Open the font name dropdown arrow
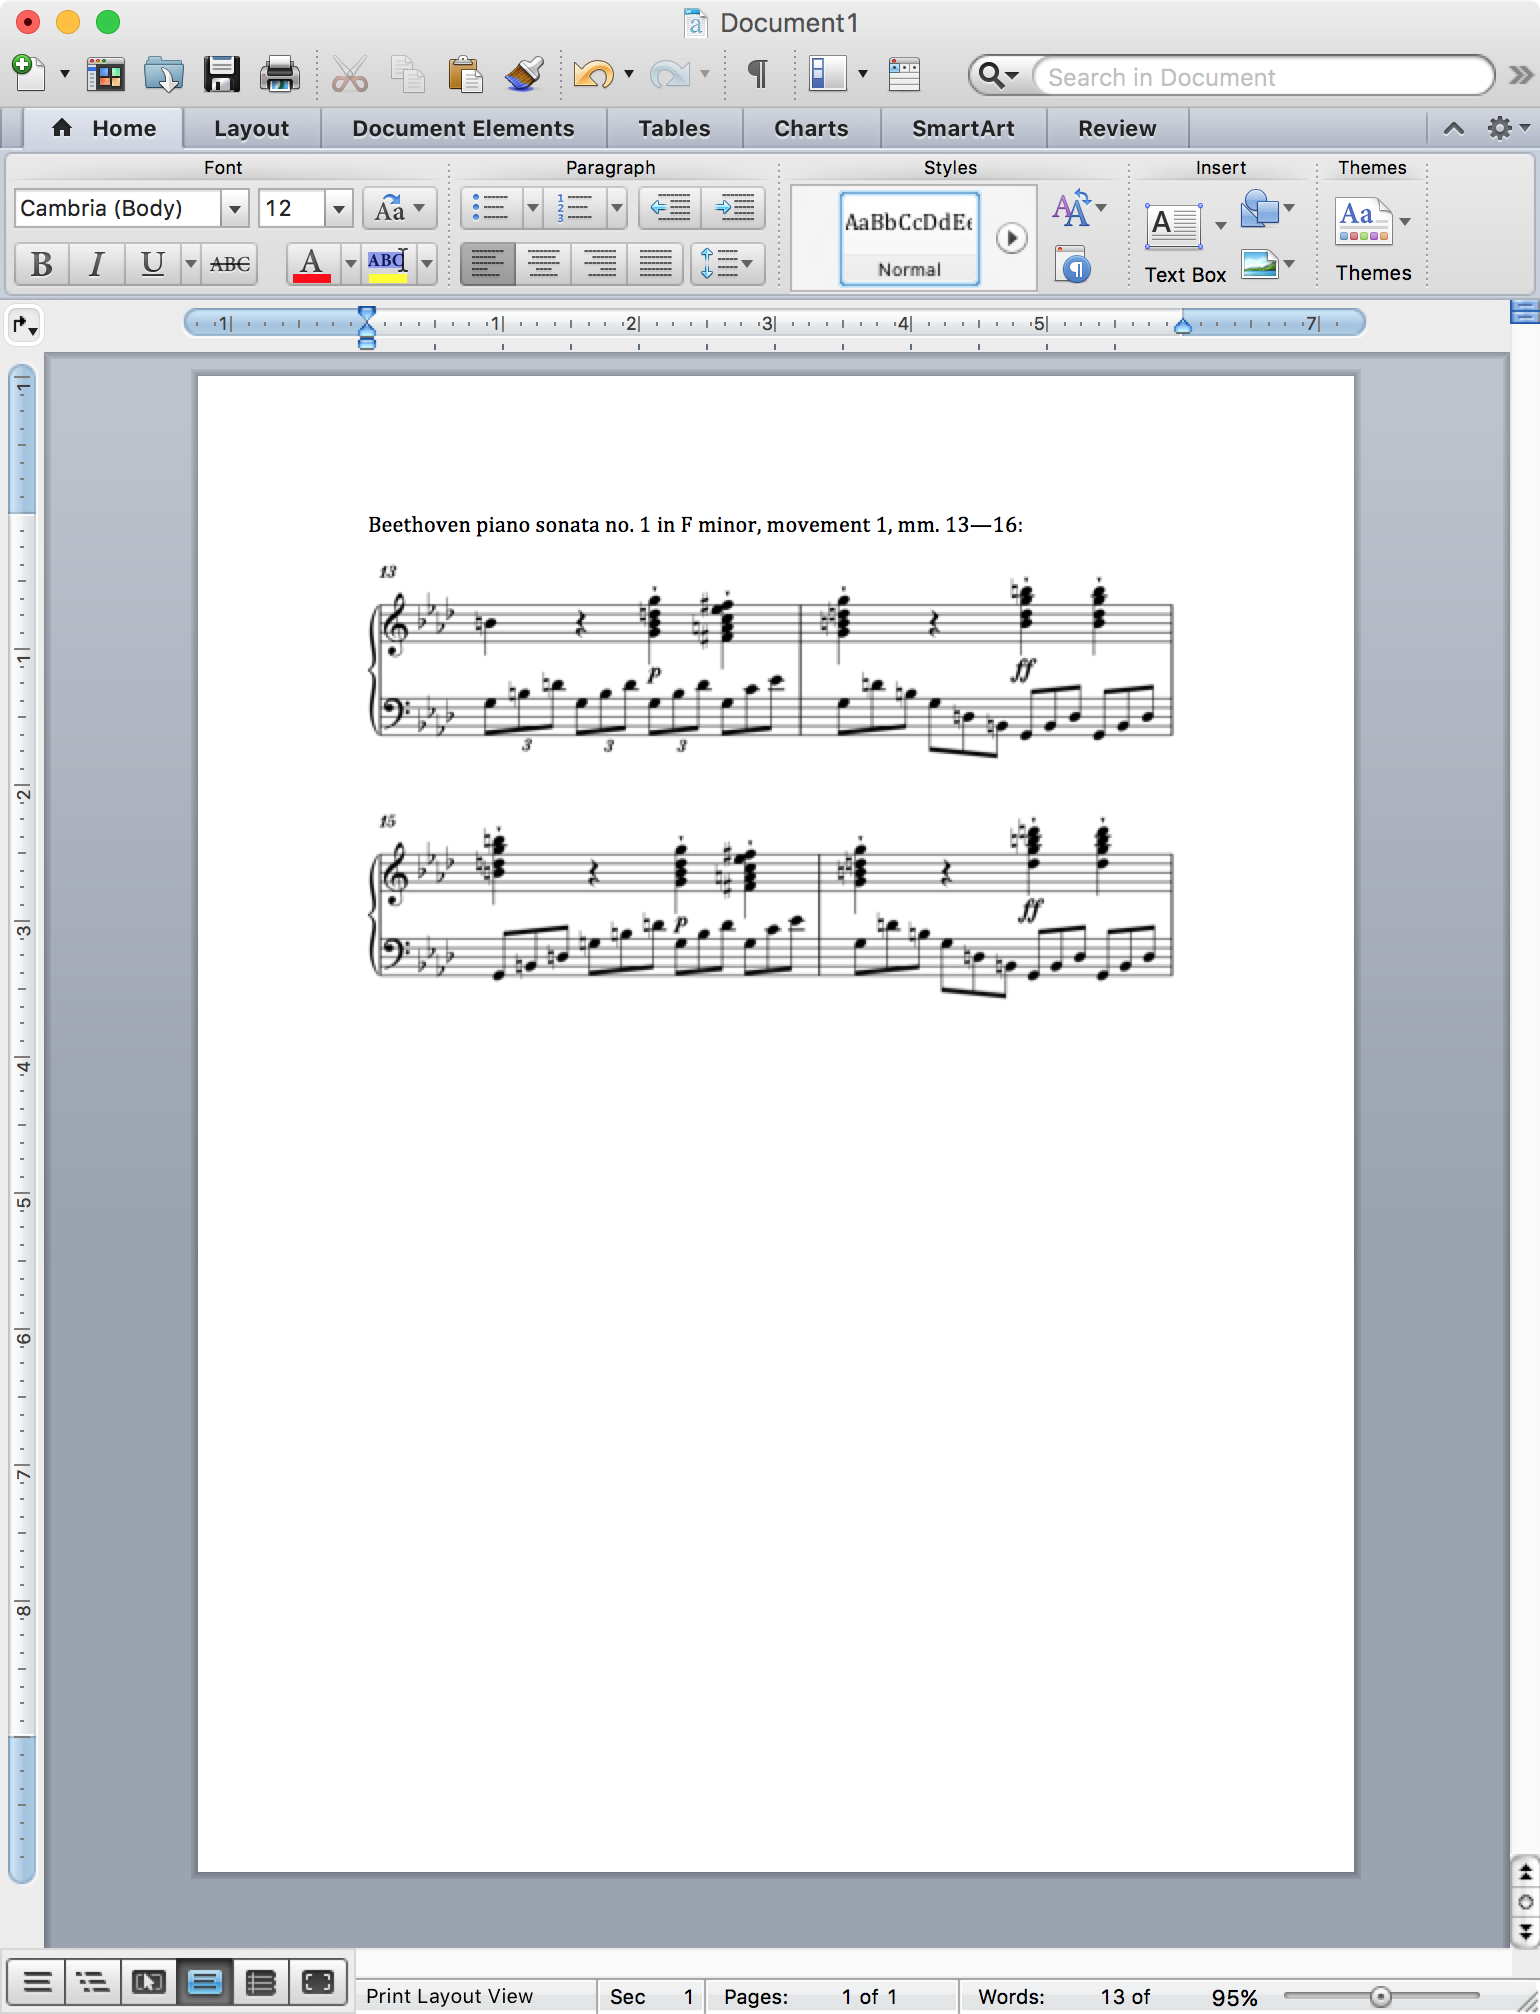 (x=235, y=209)
